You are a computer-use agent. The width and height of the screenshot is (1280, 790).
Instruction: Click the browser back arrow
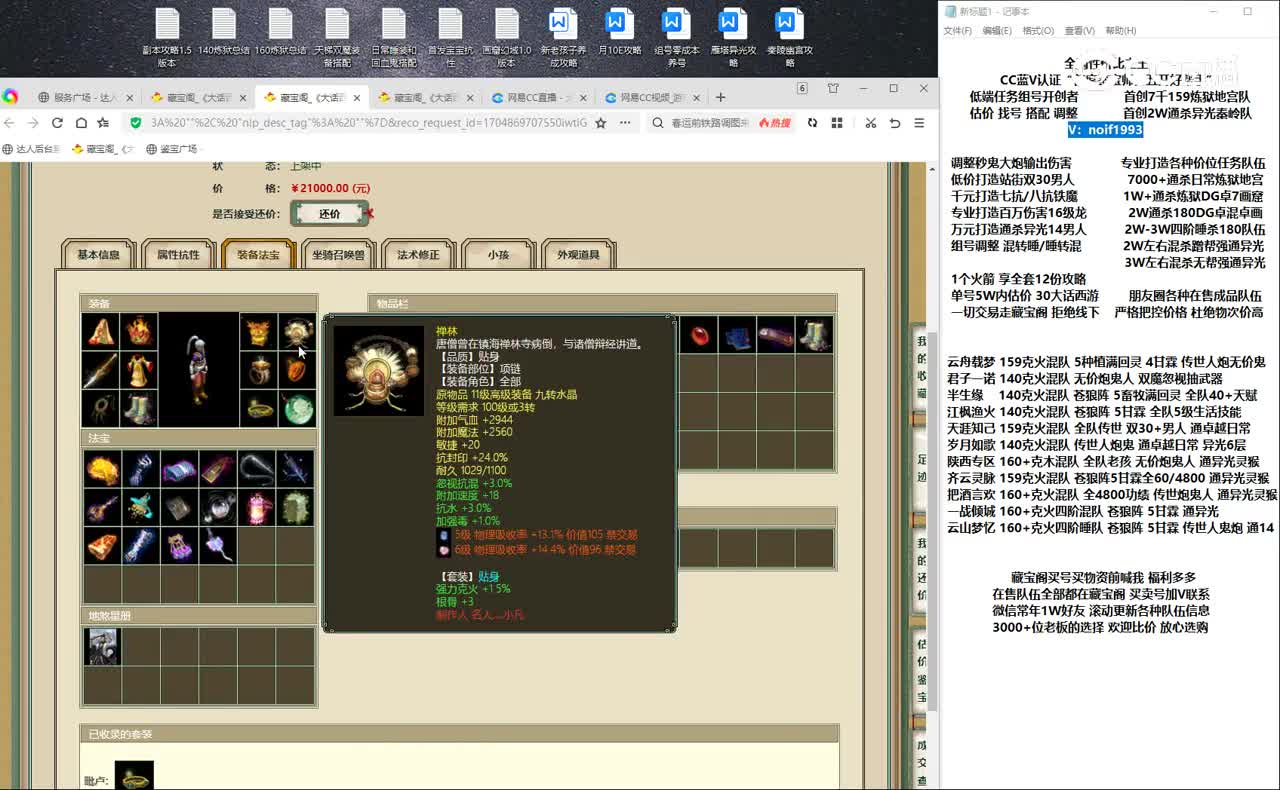tap(10, 123)
